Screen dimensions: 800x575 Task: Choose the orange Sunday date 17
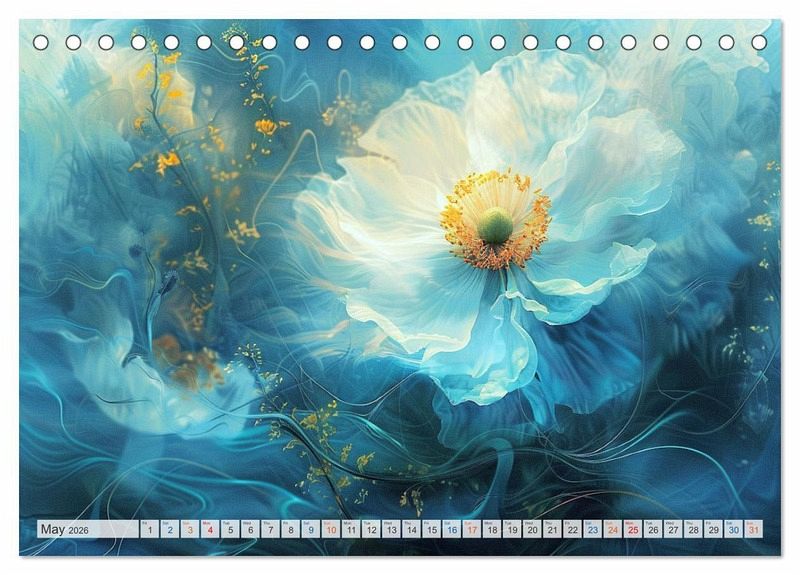click(x=472, y=529)
